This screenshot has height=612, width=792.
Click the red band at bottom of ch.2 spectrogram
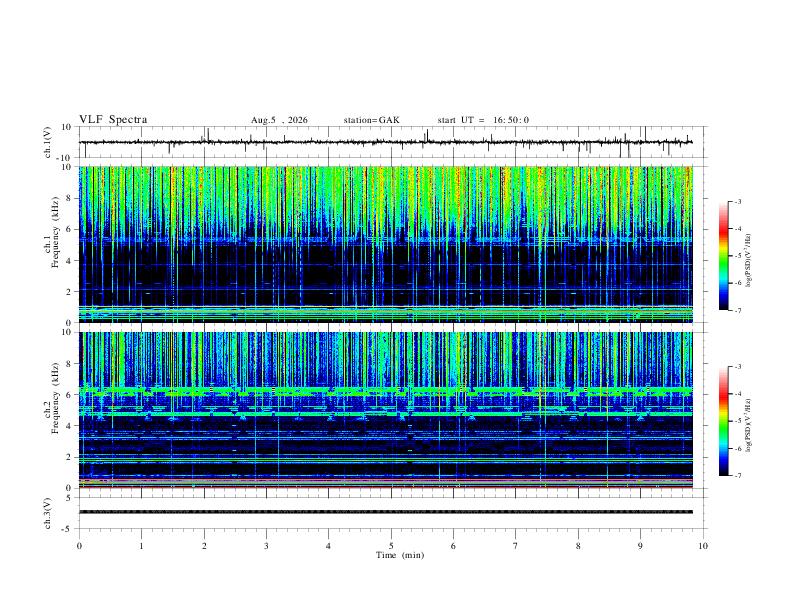click(x=385, y=487)
